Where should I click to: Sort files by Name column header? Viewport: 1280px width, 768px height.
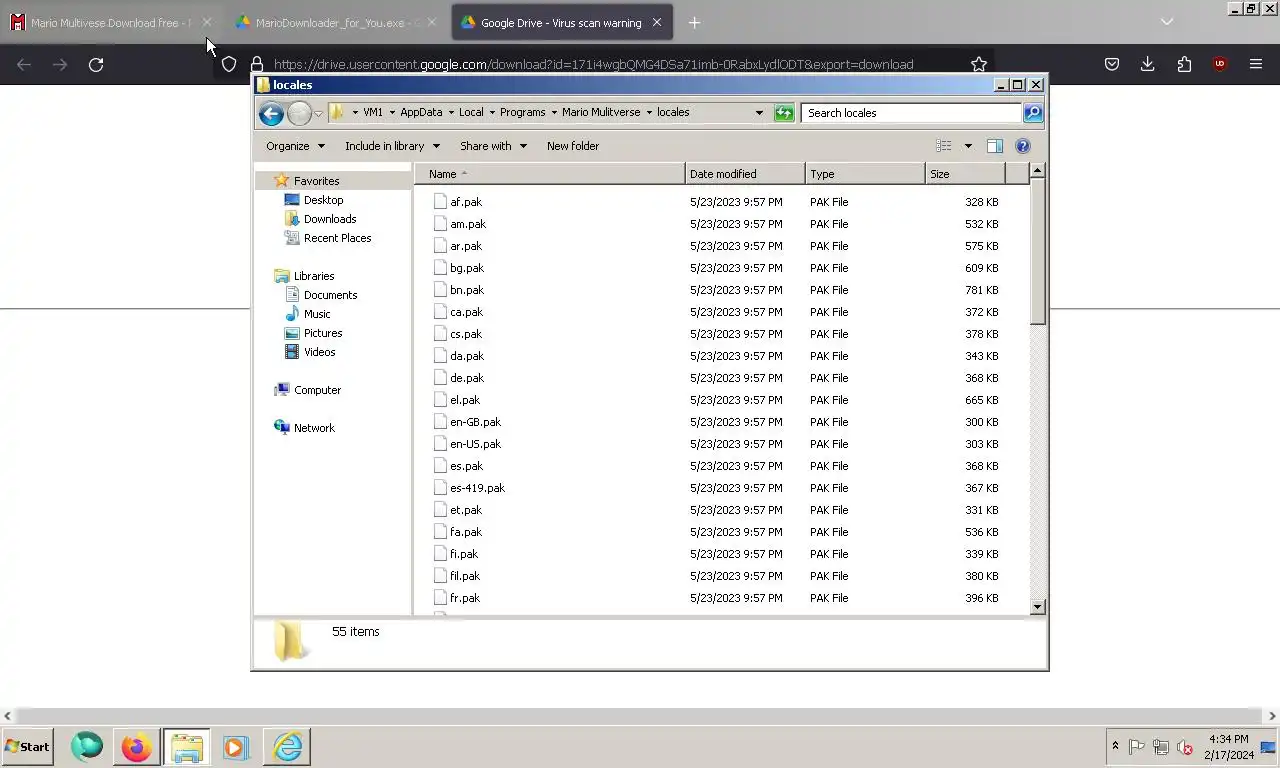pyautogui.click(x=550, y=174)
